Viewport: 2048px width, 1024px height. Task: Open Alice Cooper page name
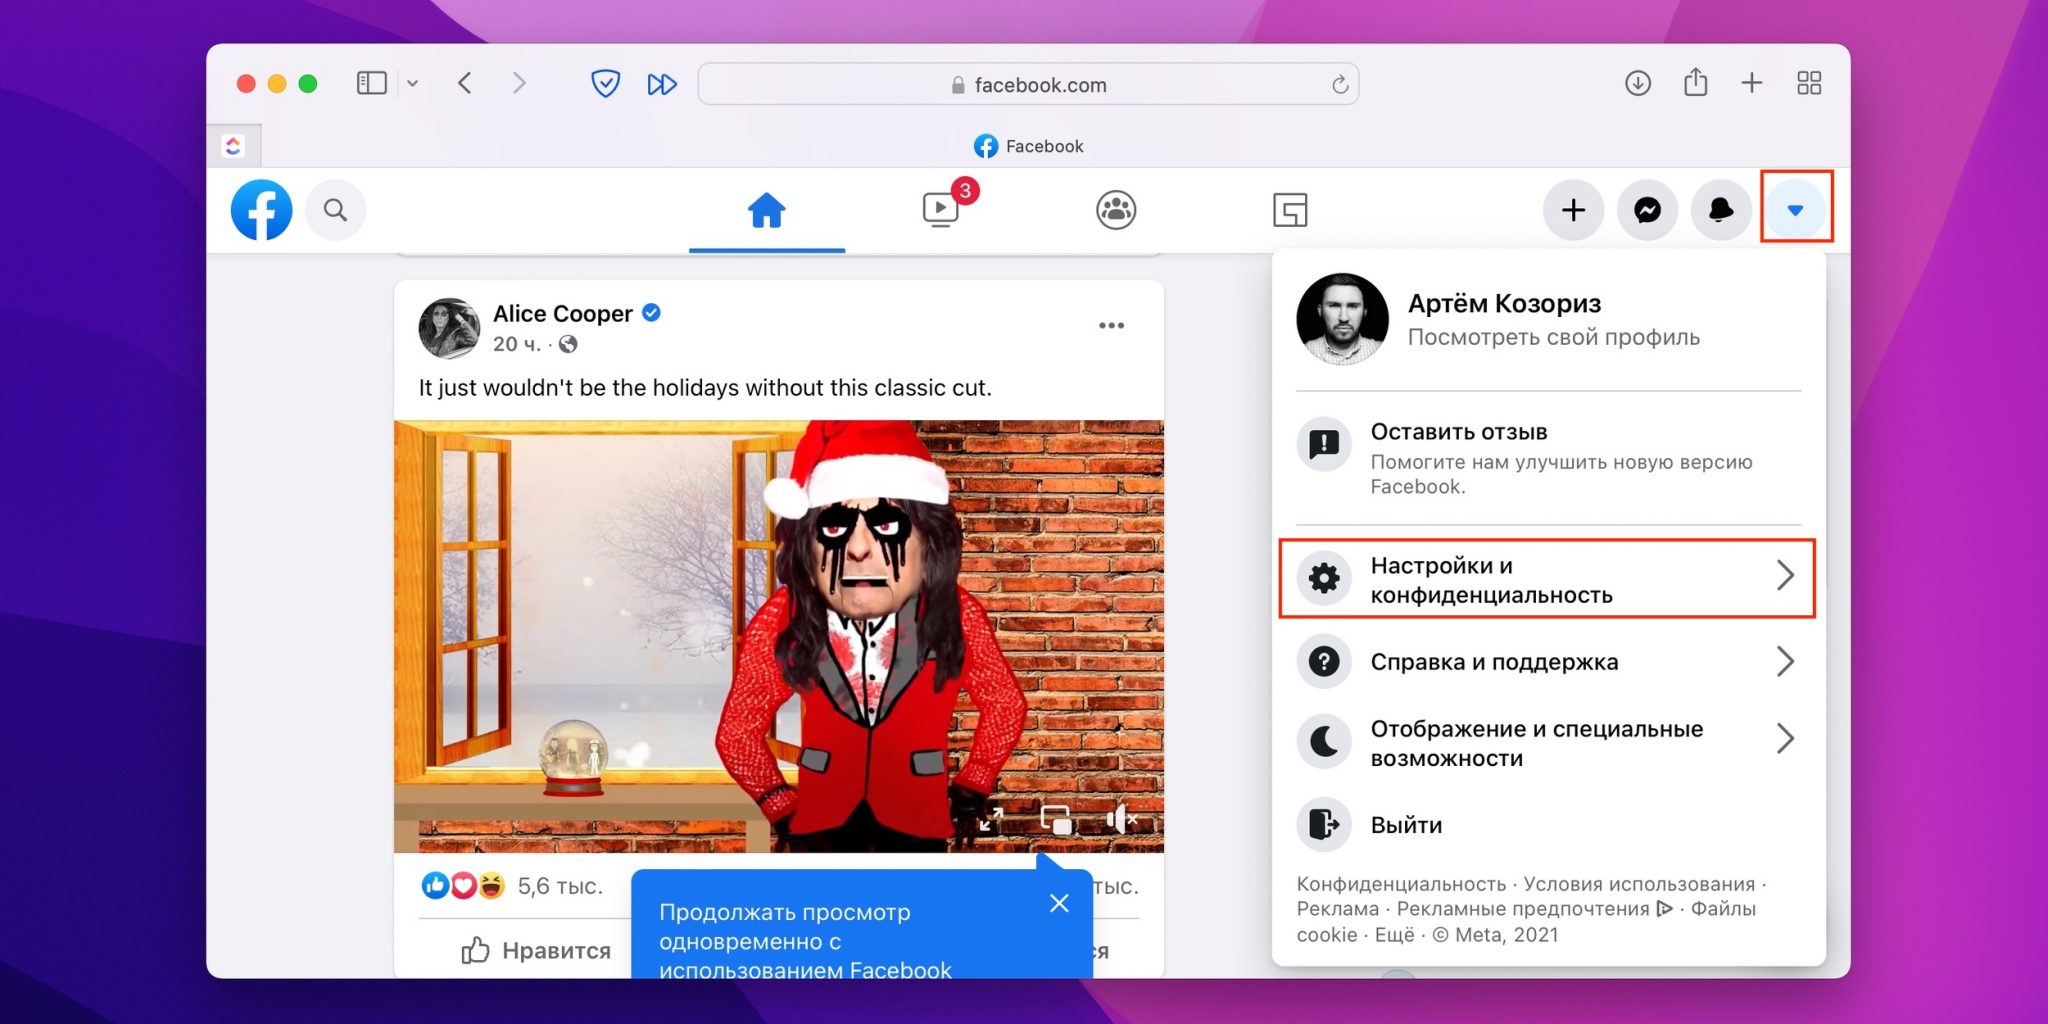click(562, 314)
